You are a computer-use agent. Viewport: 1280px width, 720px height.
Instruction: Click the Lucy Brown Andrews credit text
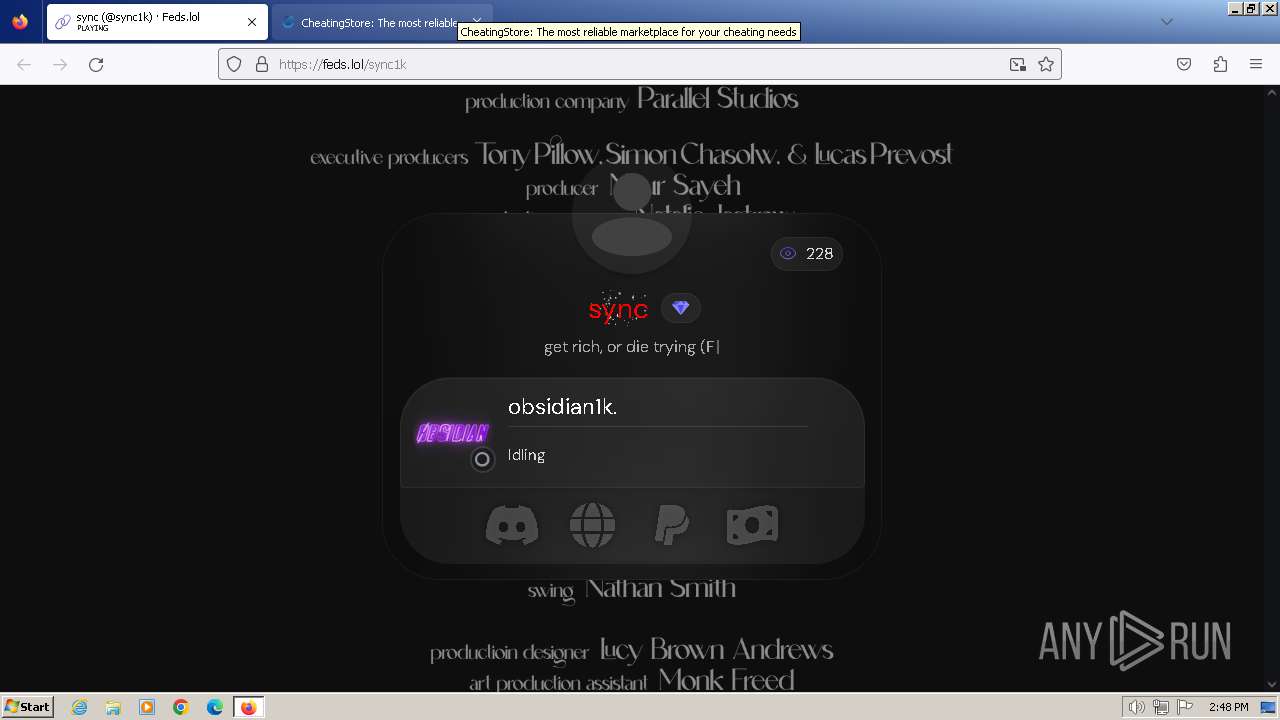[716, 651]
